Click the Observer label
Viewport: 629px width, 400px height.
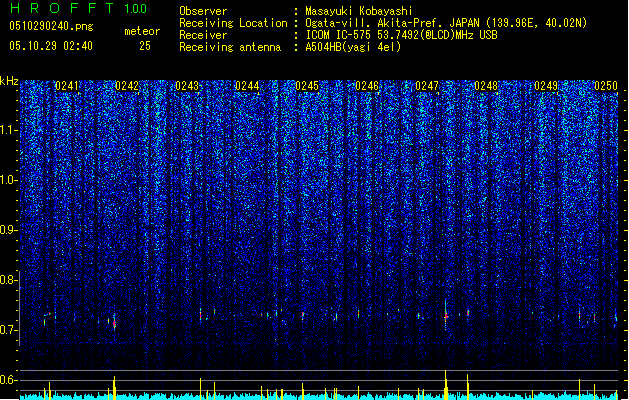203,11
